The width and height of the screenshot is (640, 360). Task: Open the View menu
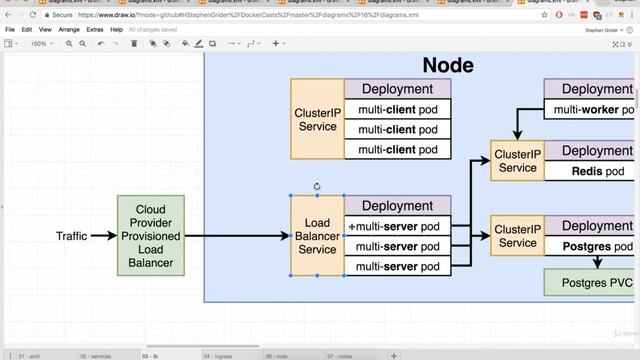(45, 29)
